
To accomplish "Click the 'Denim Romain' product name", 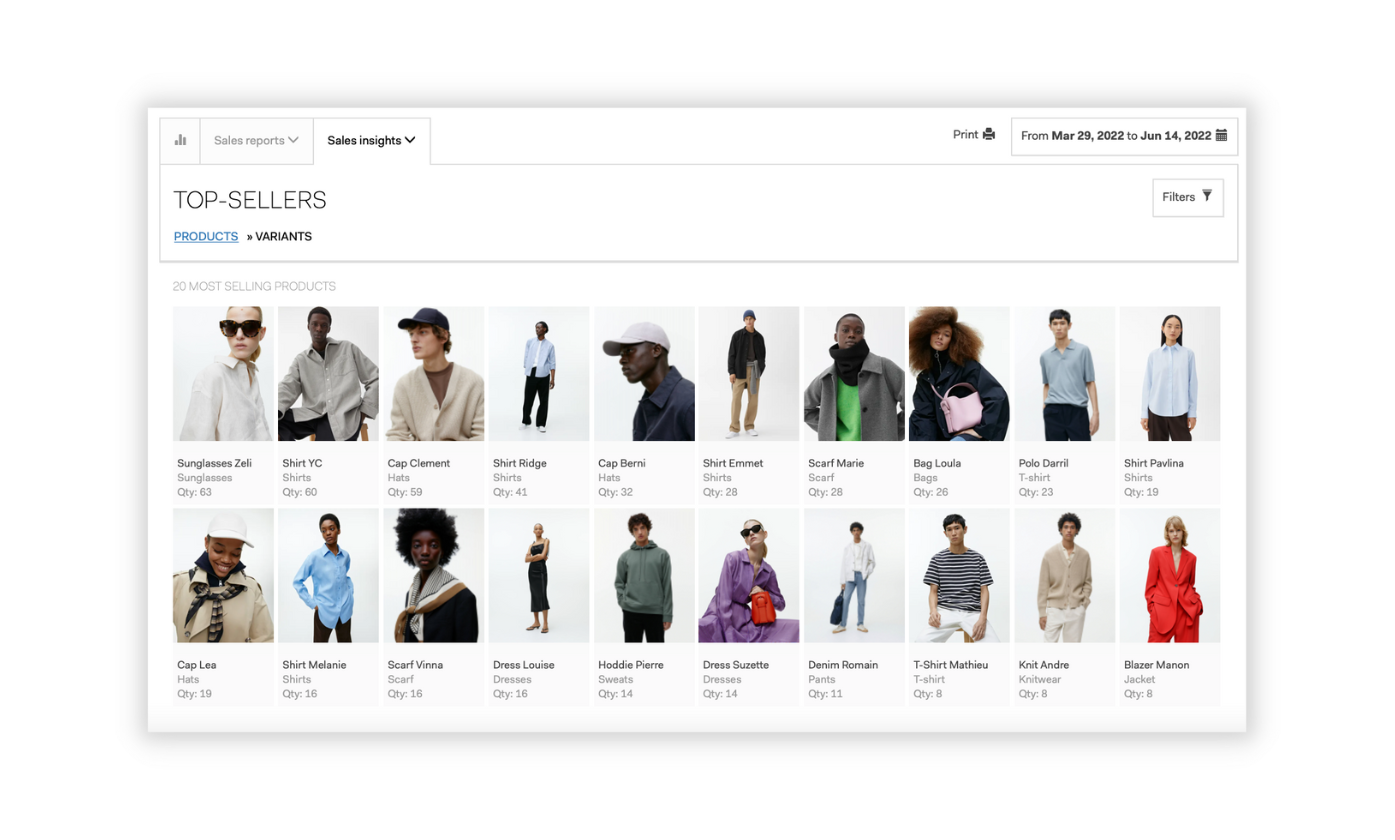I will [843, 664].
